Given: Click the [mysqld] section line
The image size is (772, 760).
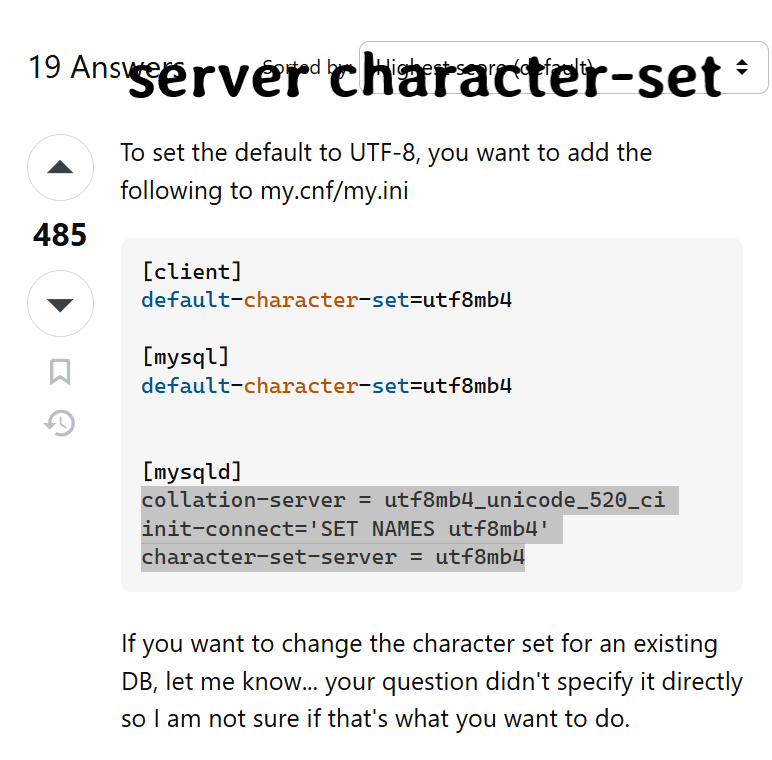Looking at the screenshot, I should 192,470.
